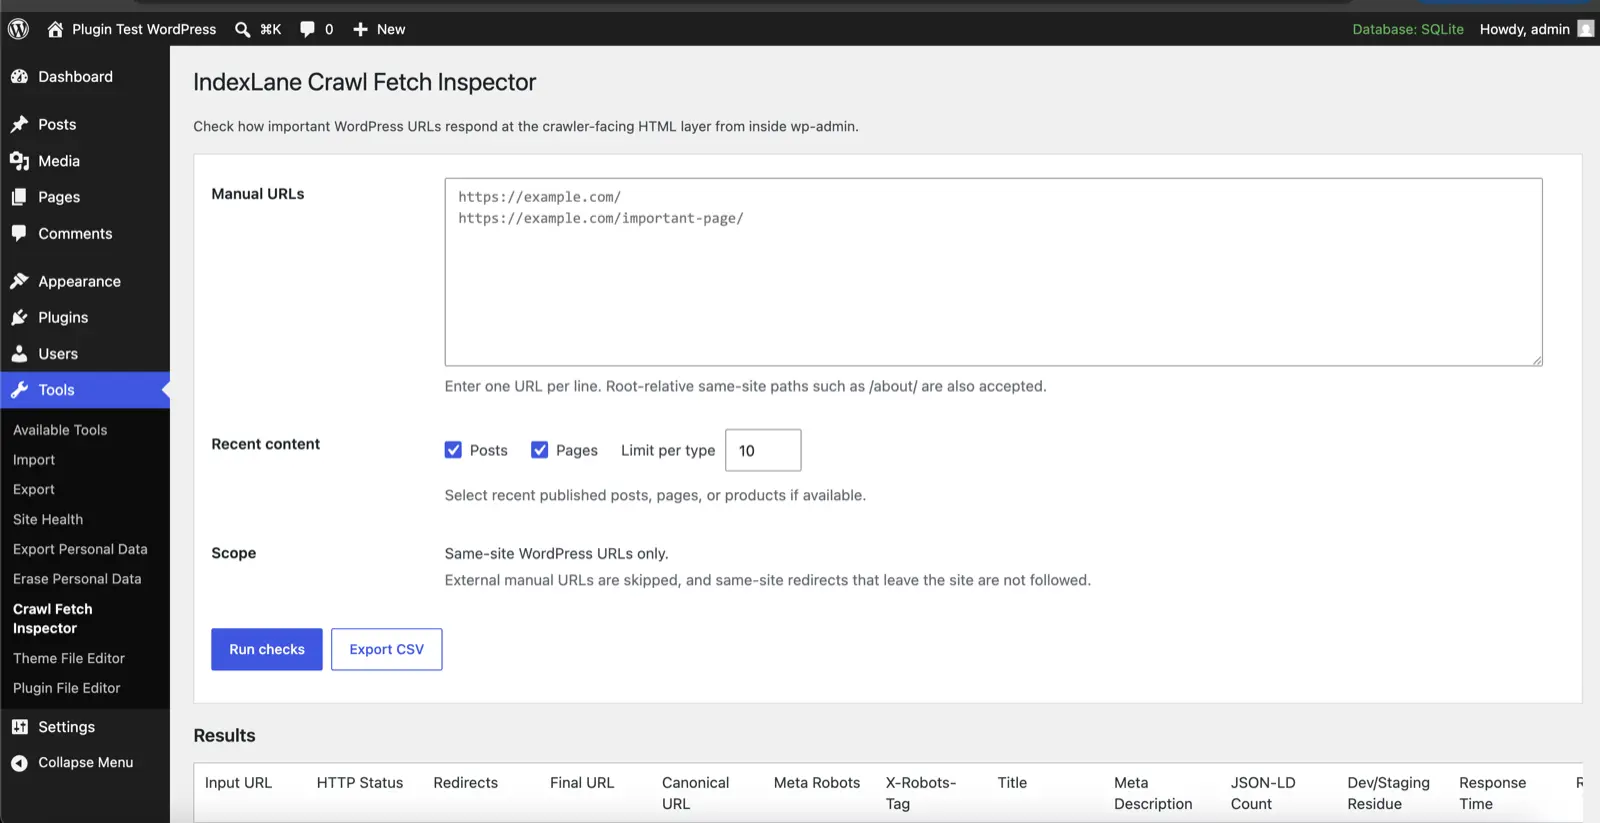Click the Limit per type number field

[763, 450]
